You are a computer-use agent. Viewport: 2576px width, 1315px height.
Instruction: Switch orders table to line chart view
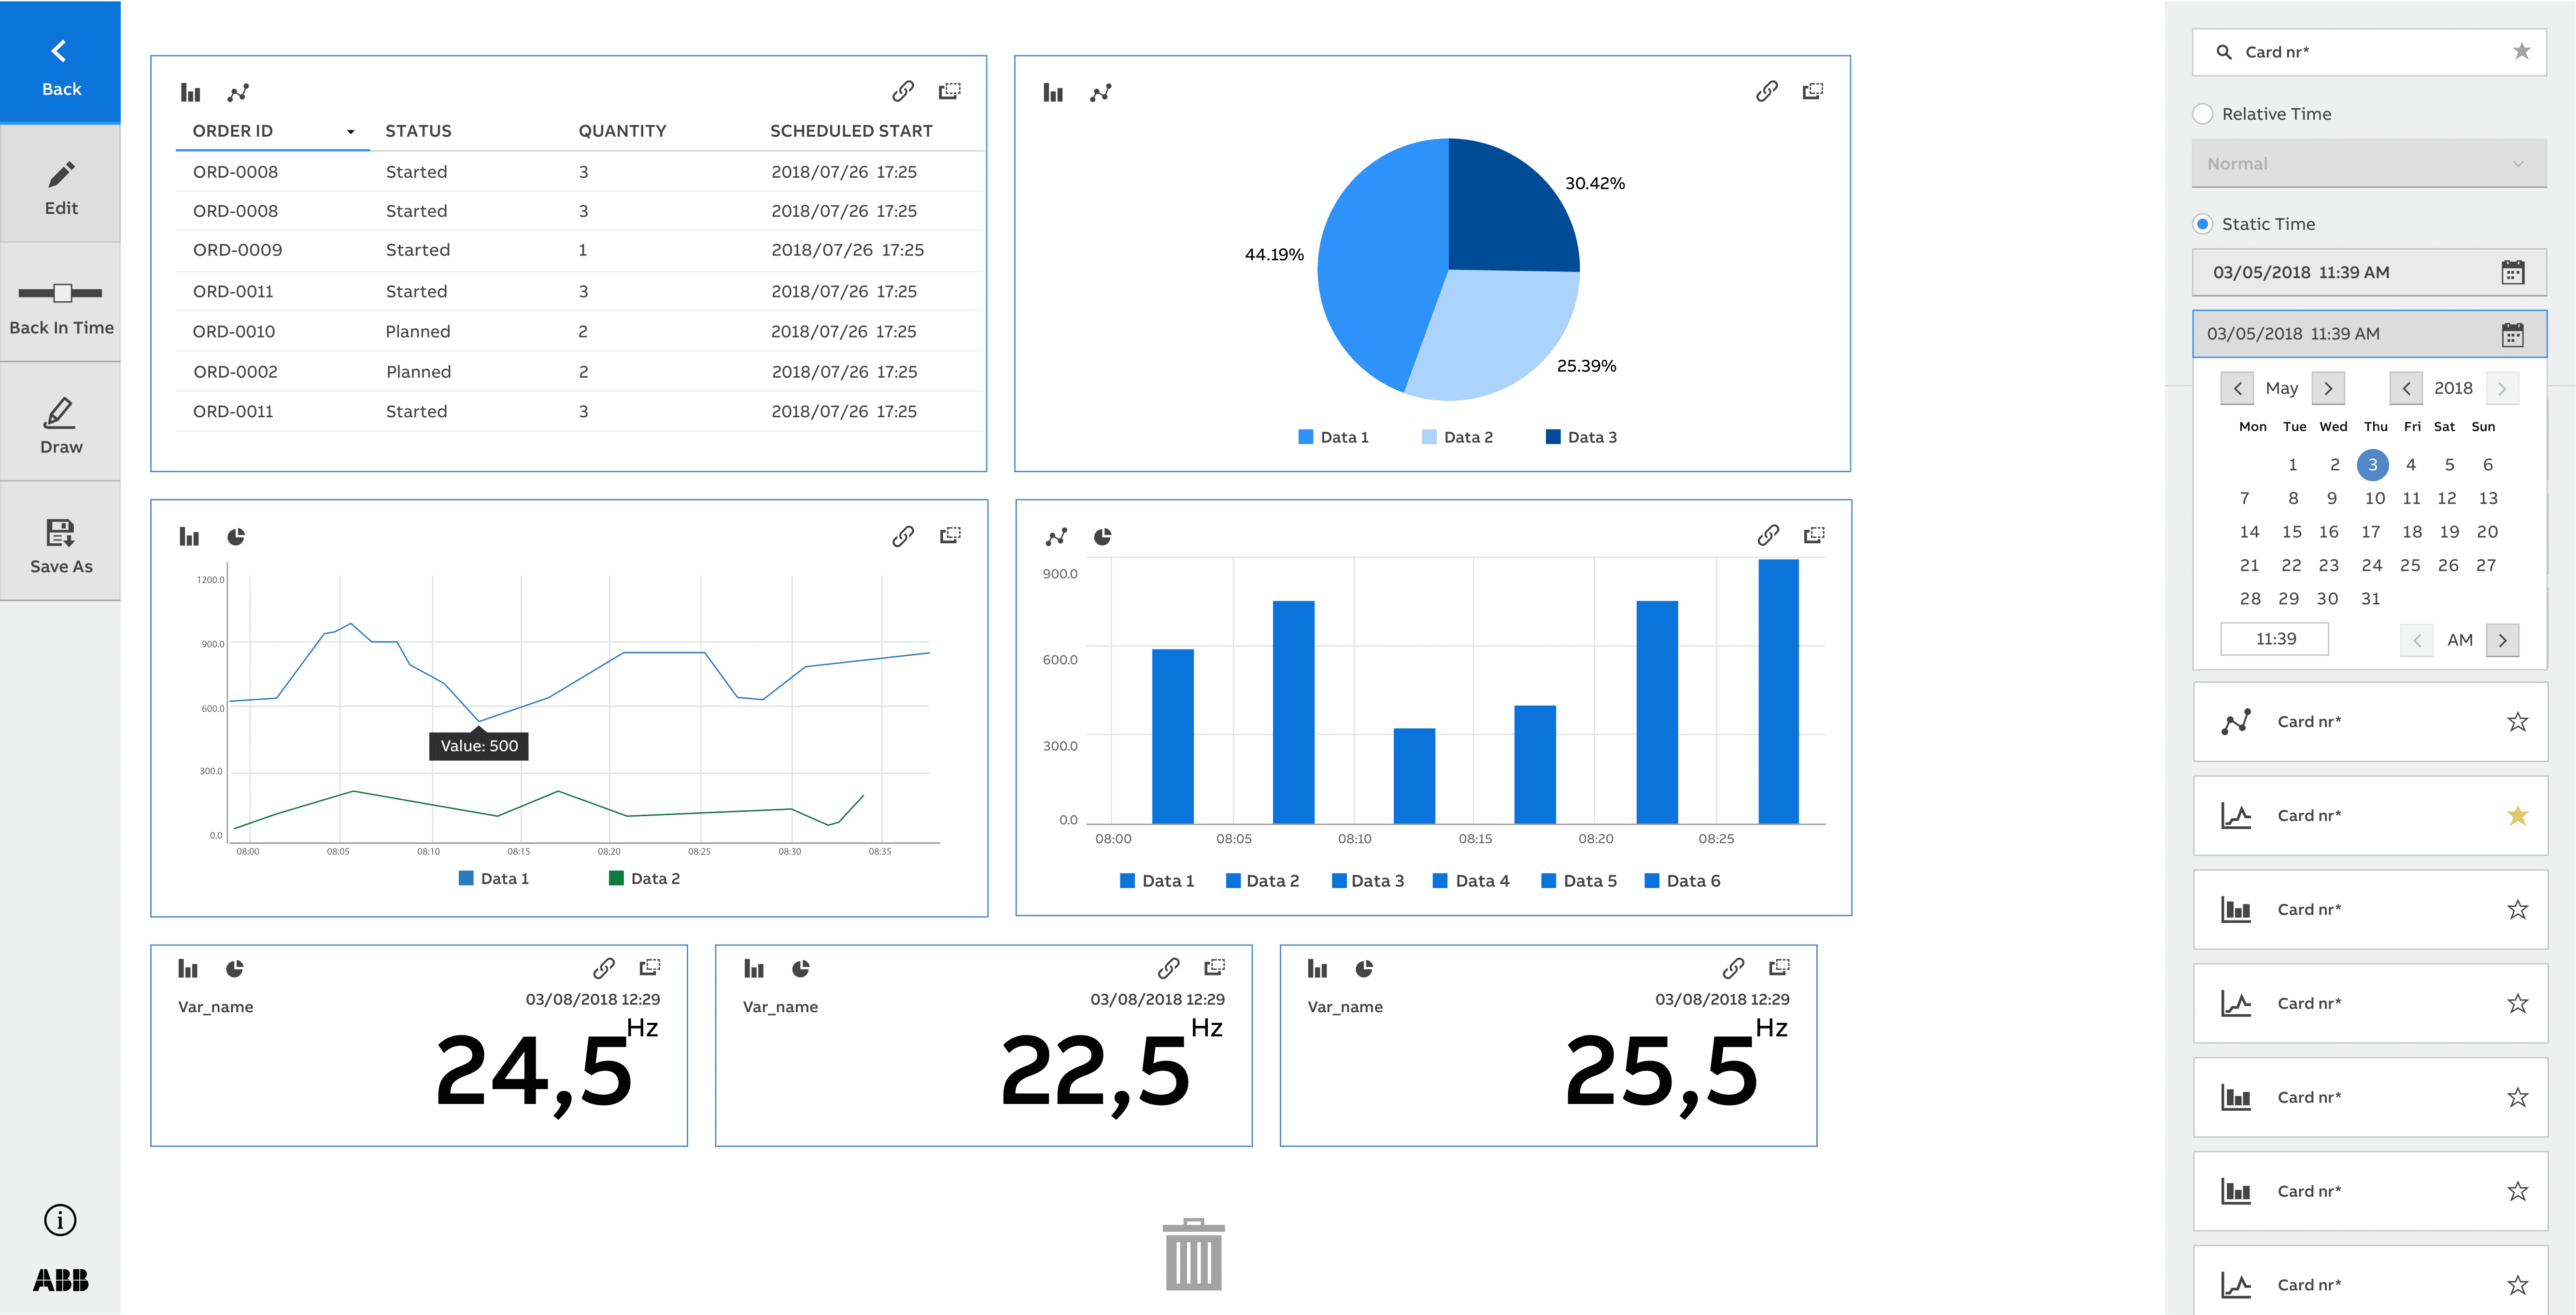(x=237, y=93)
